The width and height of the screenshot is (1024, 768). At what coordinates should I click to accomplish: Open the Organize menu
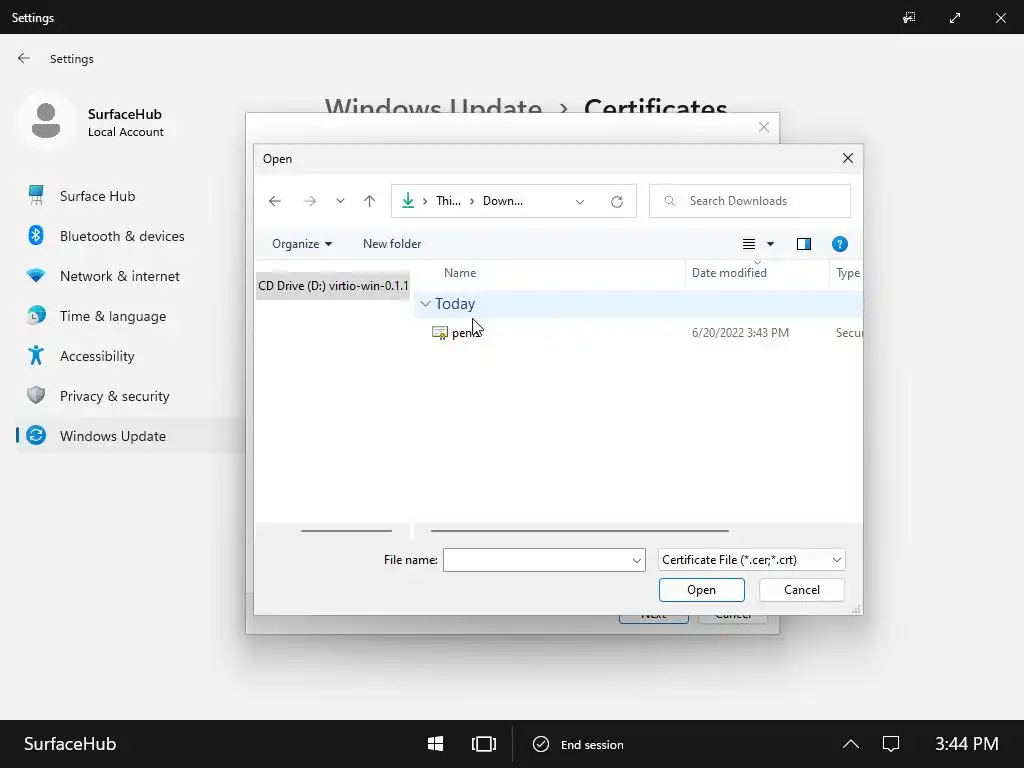302,244
